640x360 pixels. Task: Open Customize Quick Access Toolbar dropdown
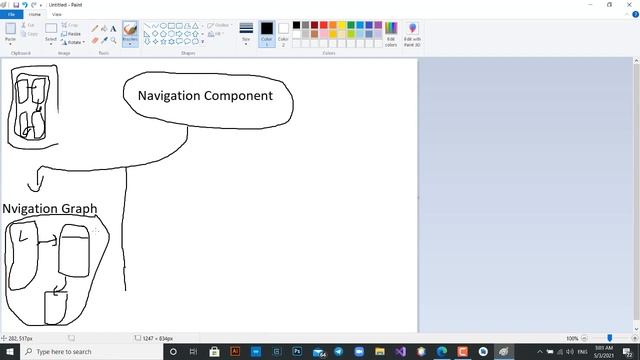click(x=41, y=5)
